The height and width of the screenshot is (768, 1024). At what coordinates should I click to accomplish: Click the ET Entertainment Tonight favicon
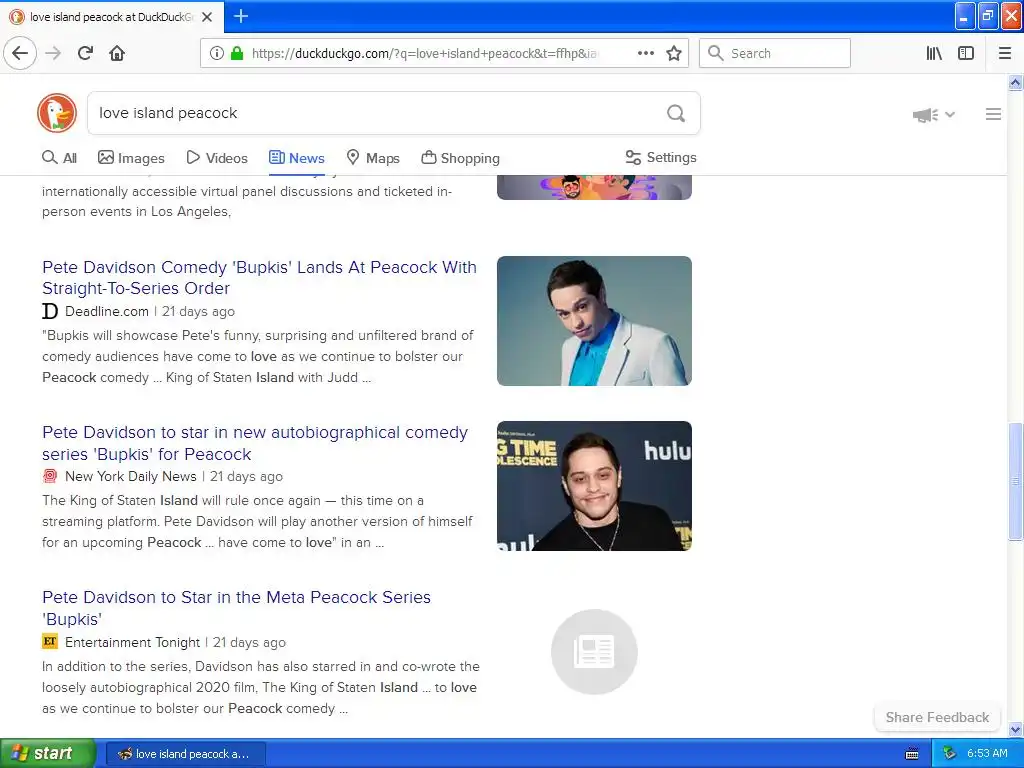pyautogui.click(x=50, y=641)
